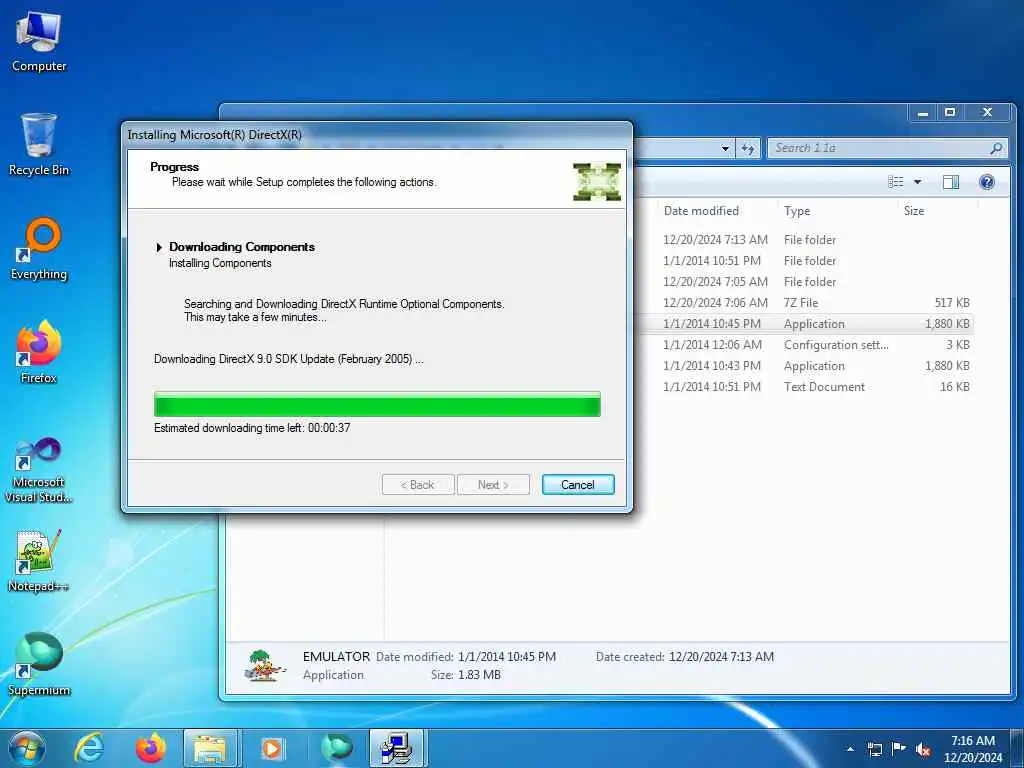Sort Explorer files by Date modified column
The height and width of the screenshot is (768, 1024).
[701, 211]
